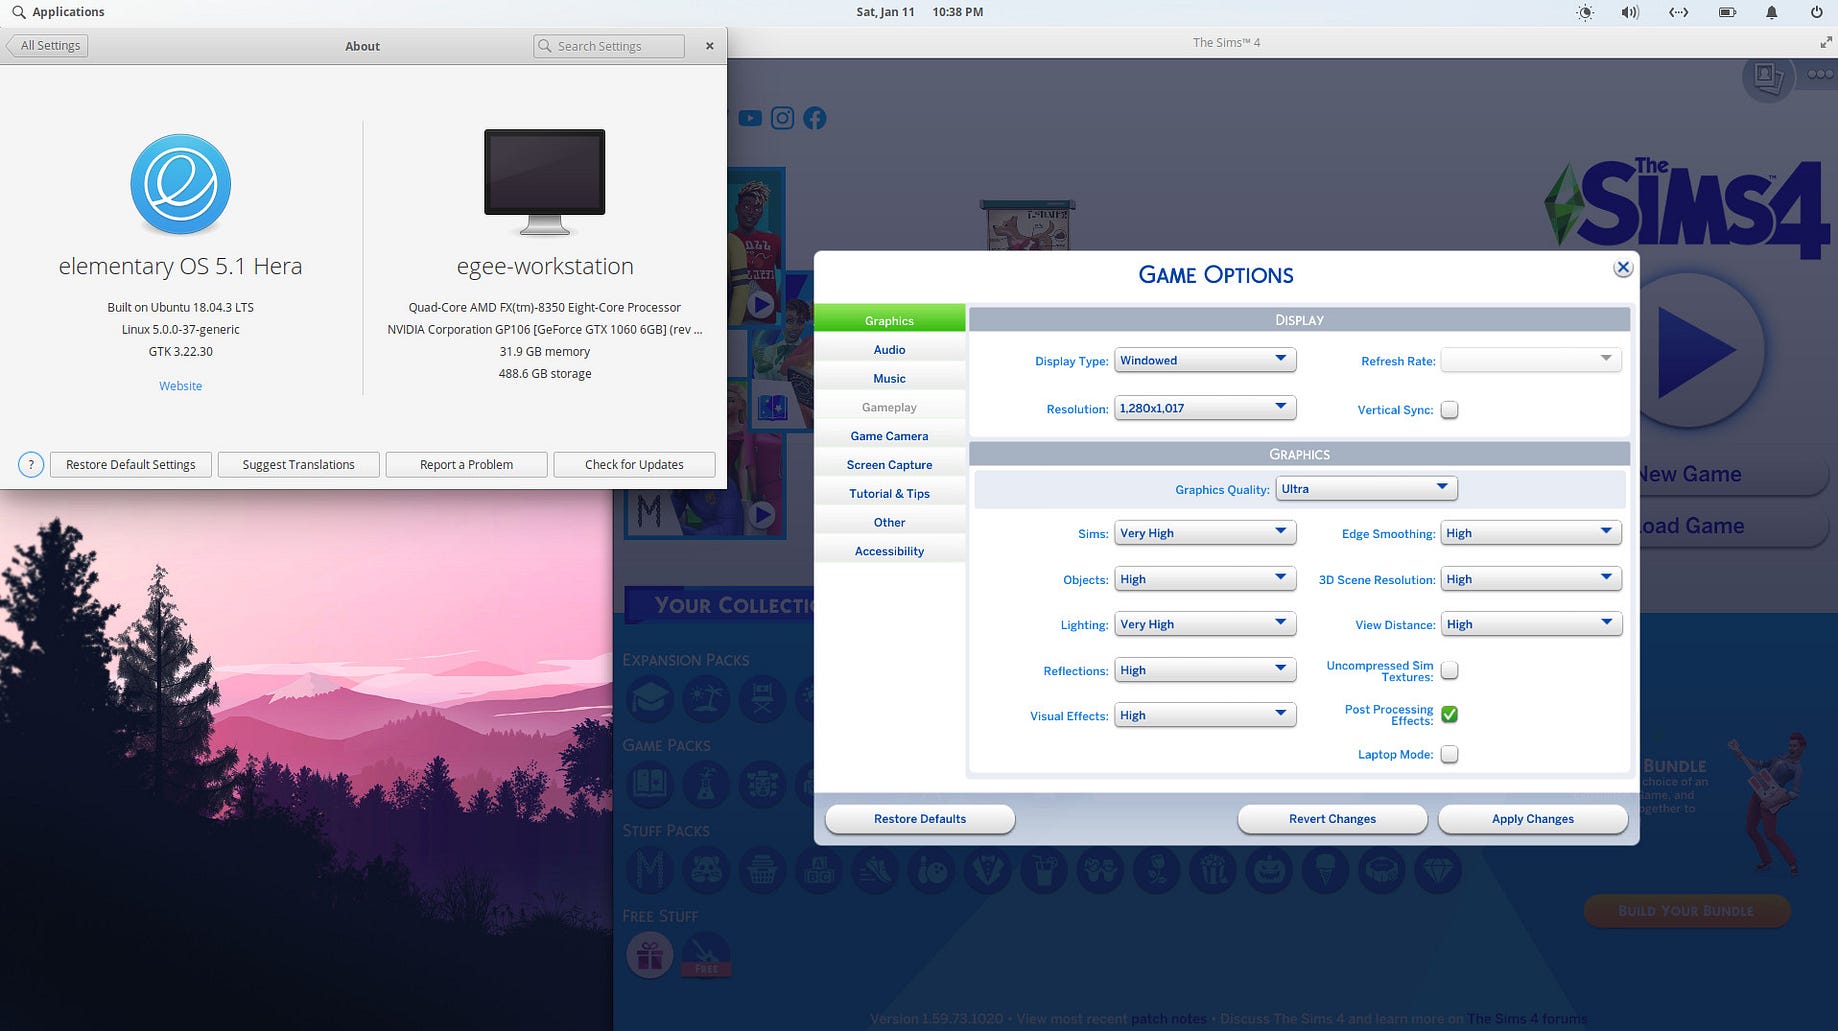The image size is (1838, 1031).
Task: Open the Graphics Quality dropdown
Action: pyautogui.click(x=1366, y=489)
